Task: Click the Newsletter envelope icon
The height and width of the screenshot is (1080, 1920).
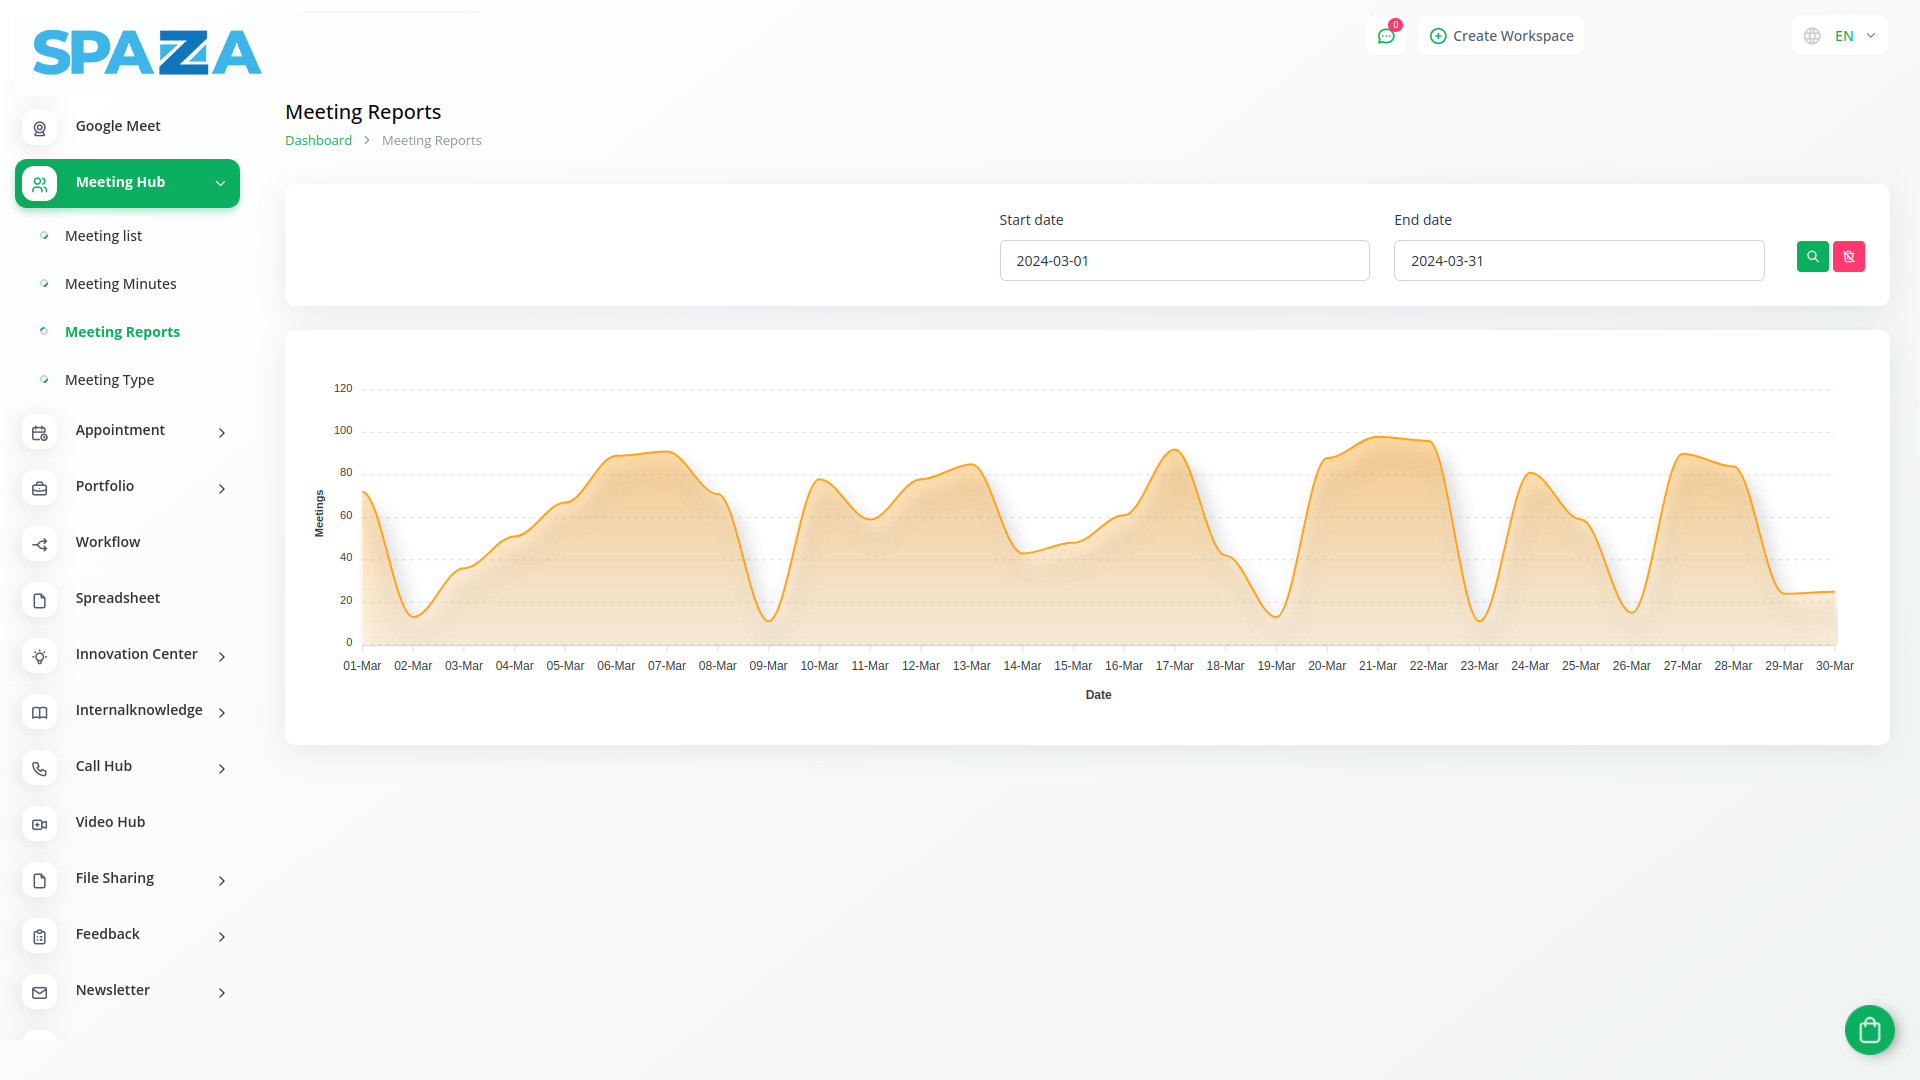Action: [40, 992]
